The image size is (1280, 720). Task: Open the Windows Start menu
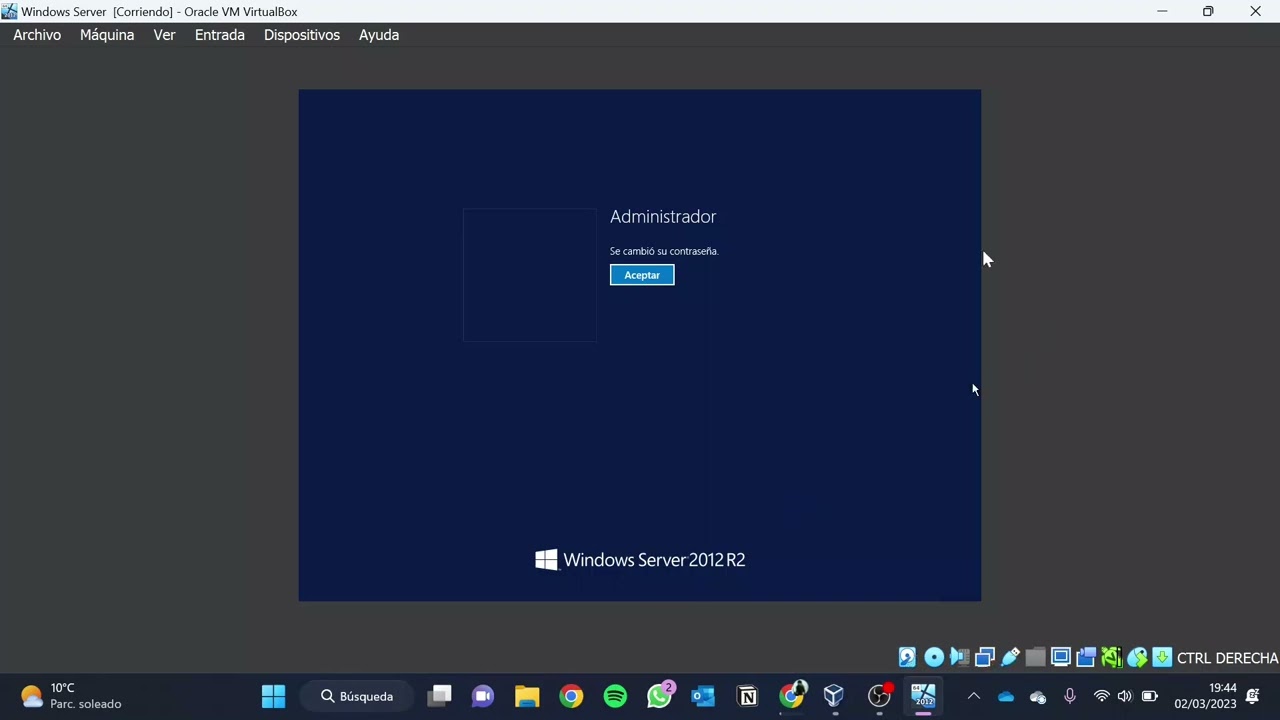coord(273,696)
